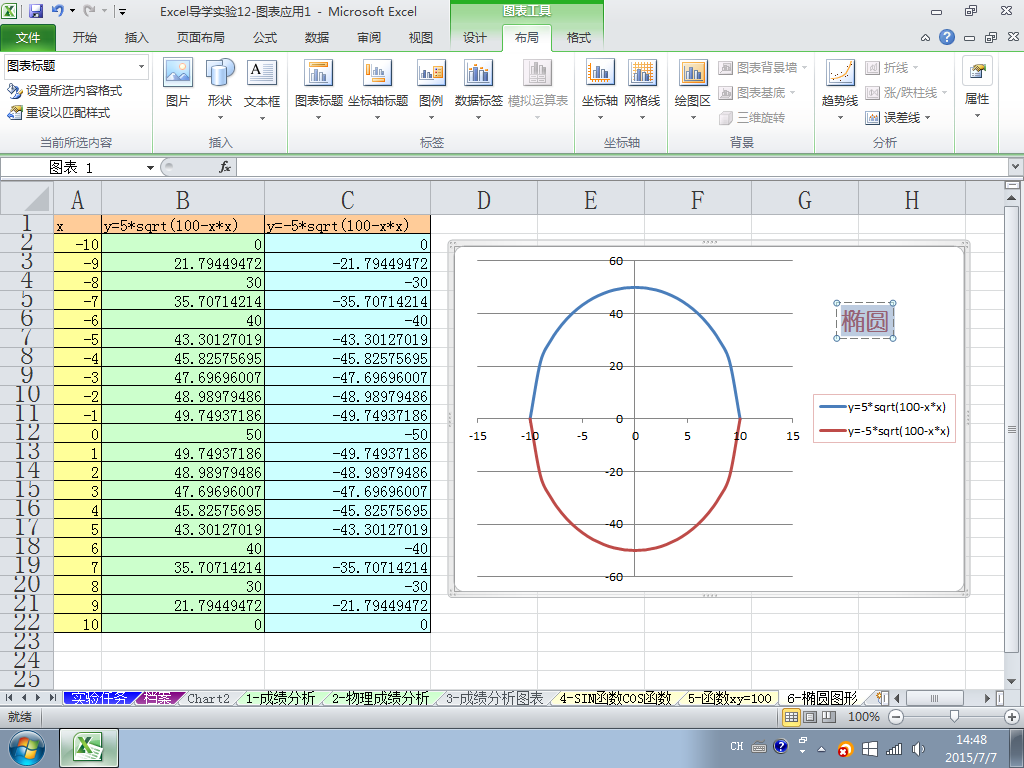Insert a 文本框 text box
This screenshot has width=1024, height=768.
pyautogui.click(x=262, y=89)
